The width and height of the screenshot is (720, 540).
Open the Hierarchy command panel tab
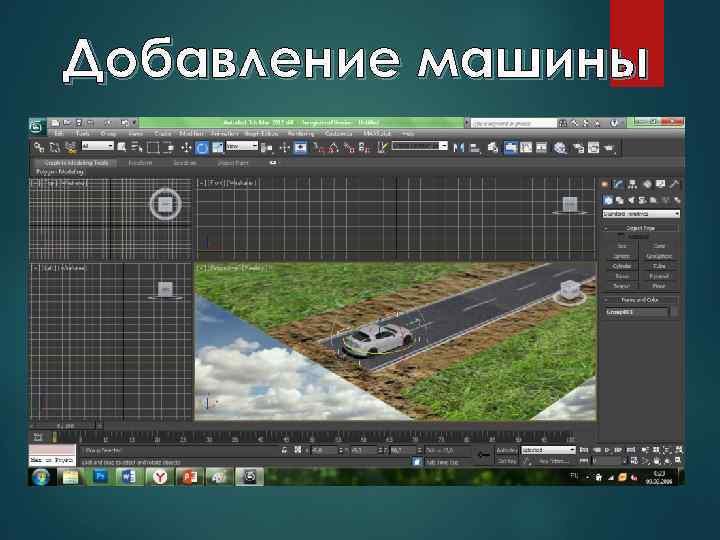tap(633, 184)
